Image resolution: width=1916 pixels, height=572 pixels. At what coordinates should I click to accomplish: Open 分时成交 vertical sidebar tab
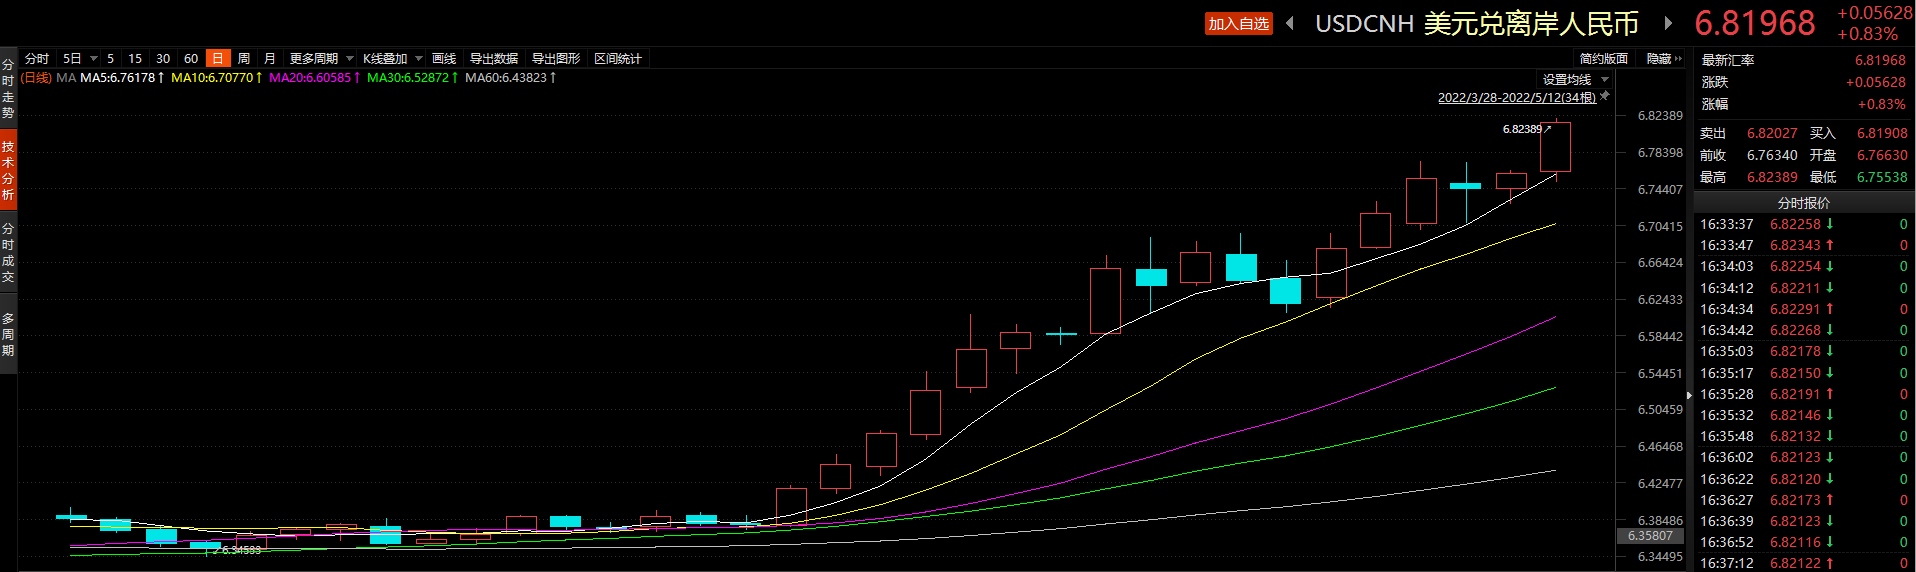coord(8,252)
